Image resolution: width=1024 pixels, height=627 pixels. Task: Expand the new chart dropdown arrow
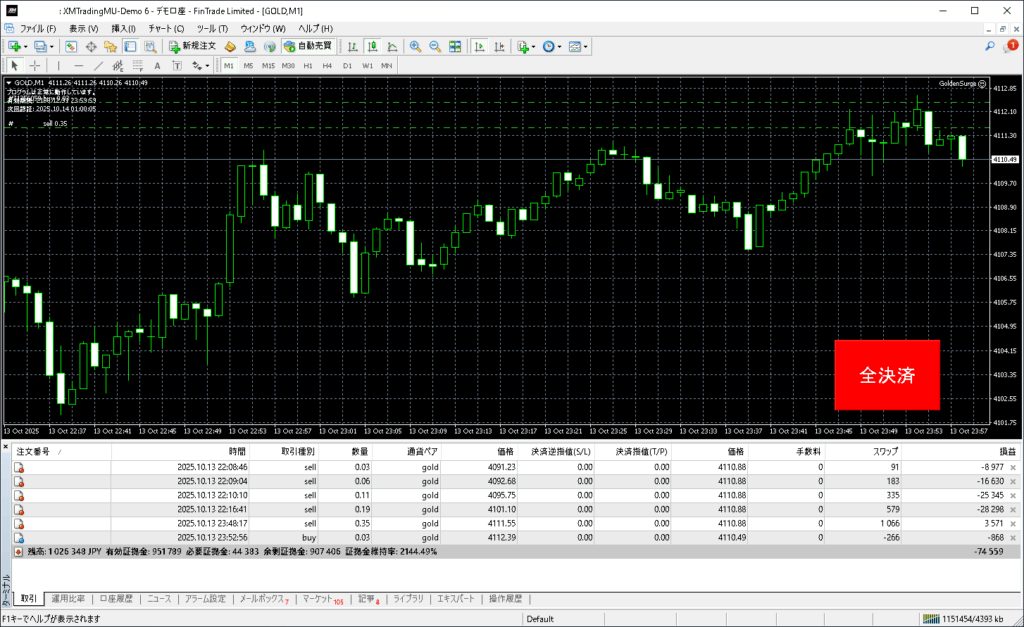pos(26,46)
